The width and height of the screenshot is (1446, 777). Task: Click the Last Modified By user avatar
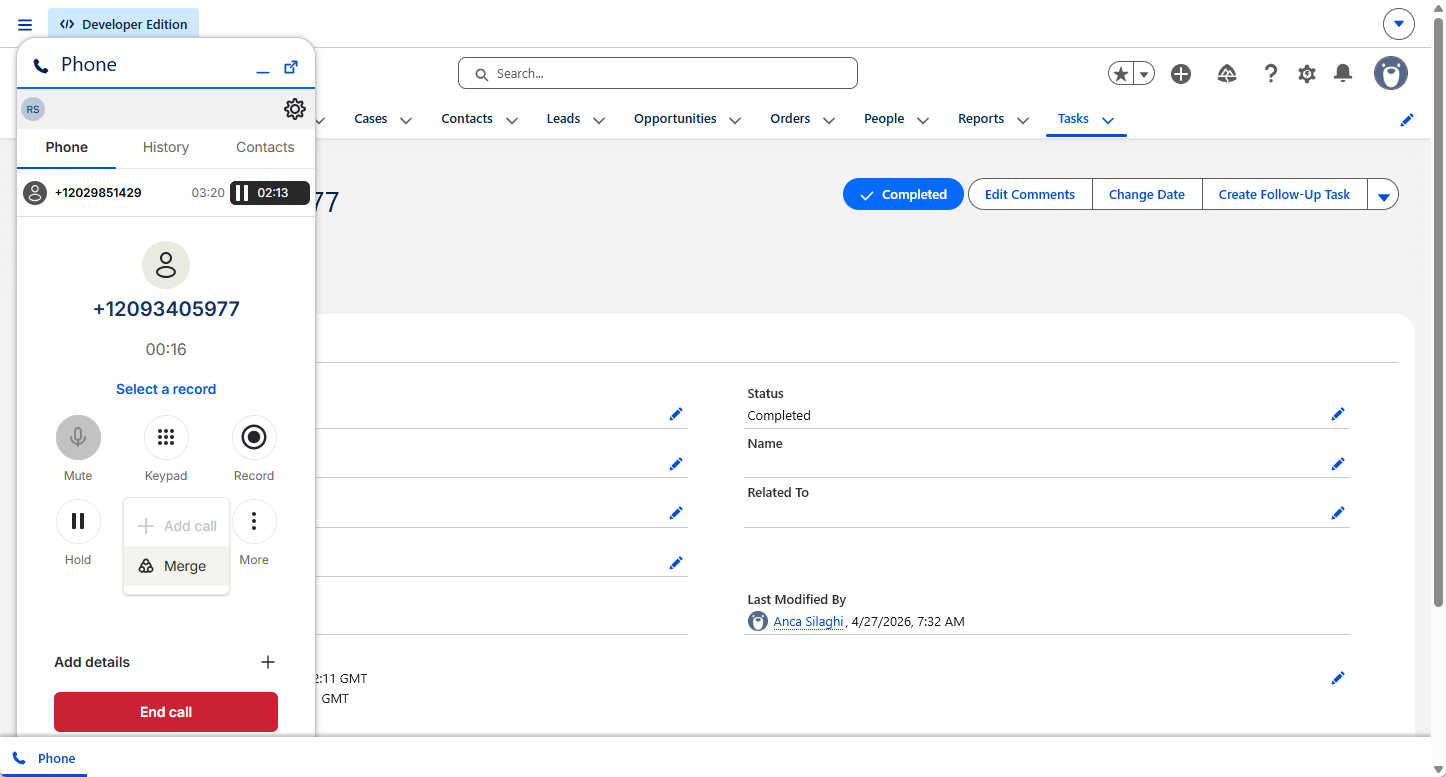coord(758,622)
